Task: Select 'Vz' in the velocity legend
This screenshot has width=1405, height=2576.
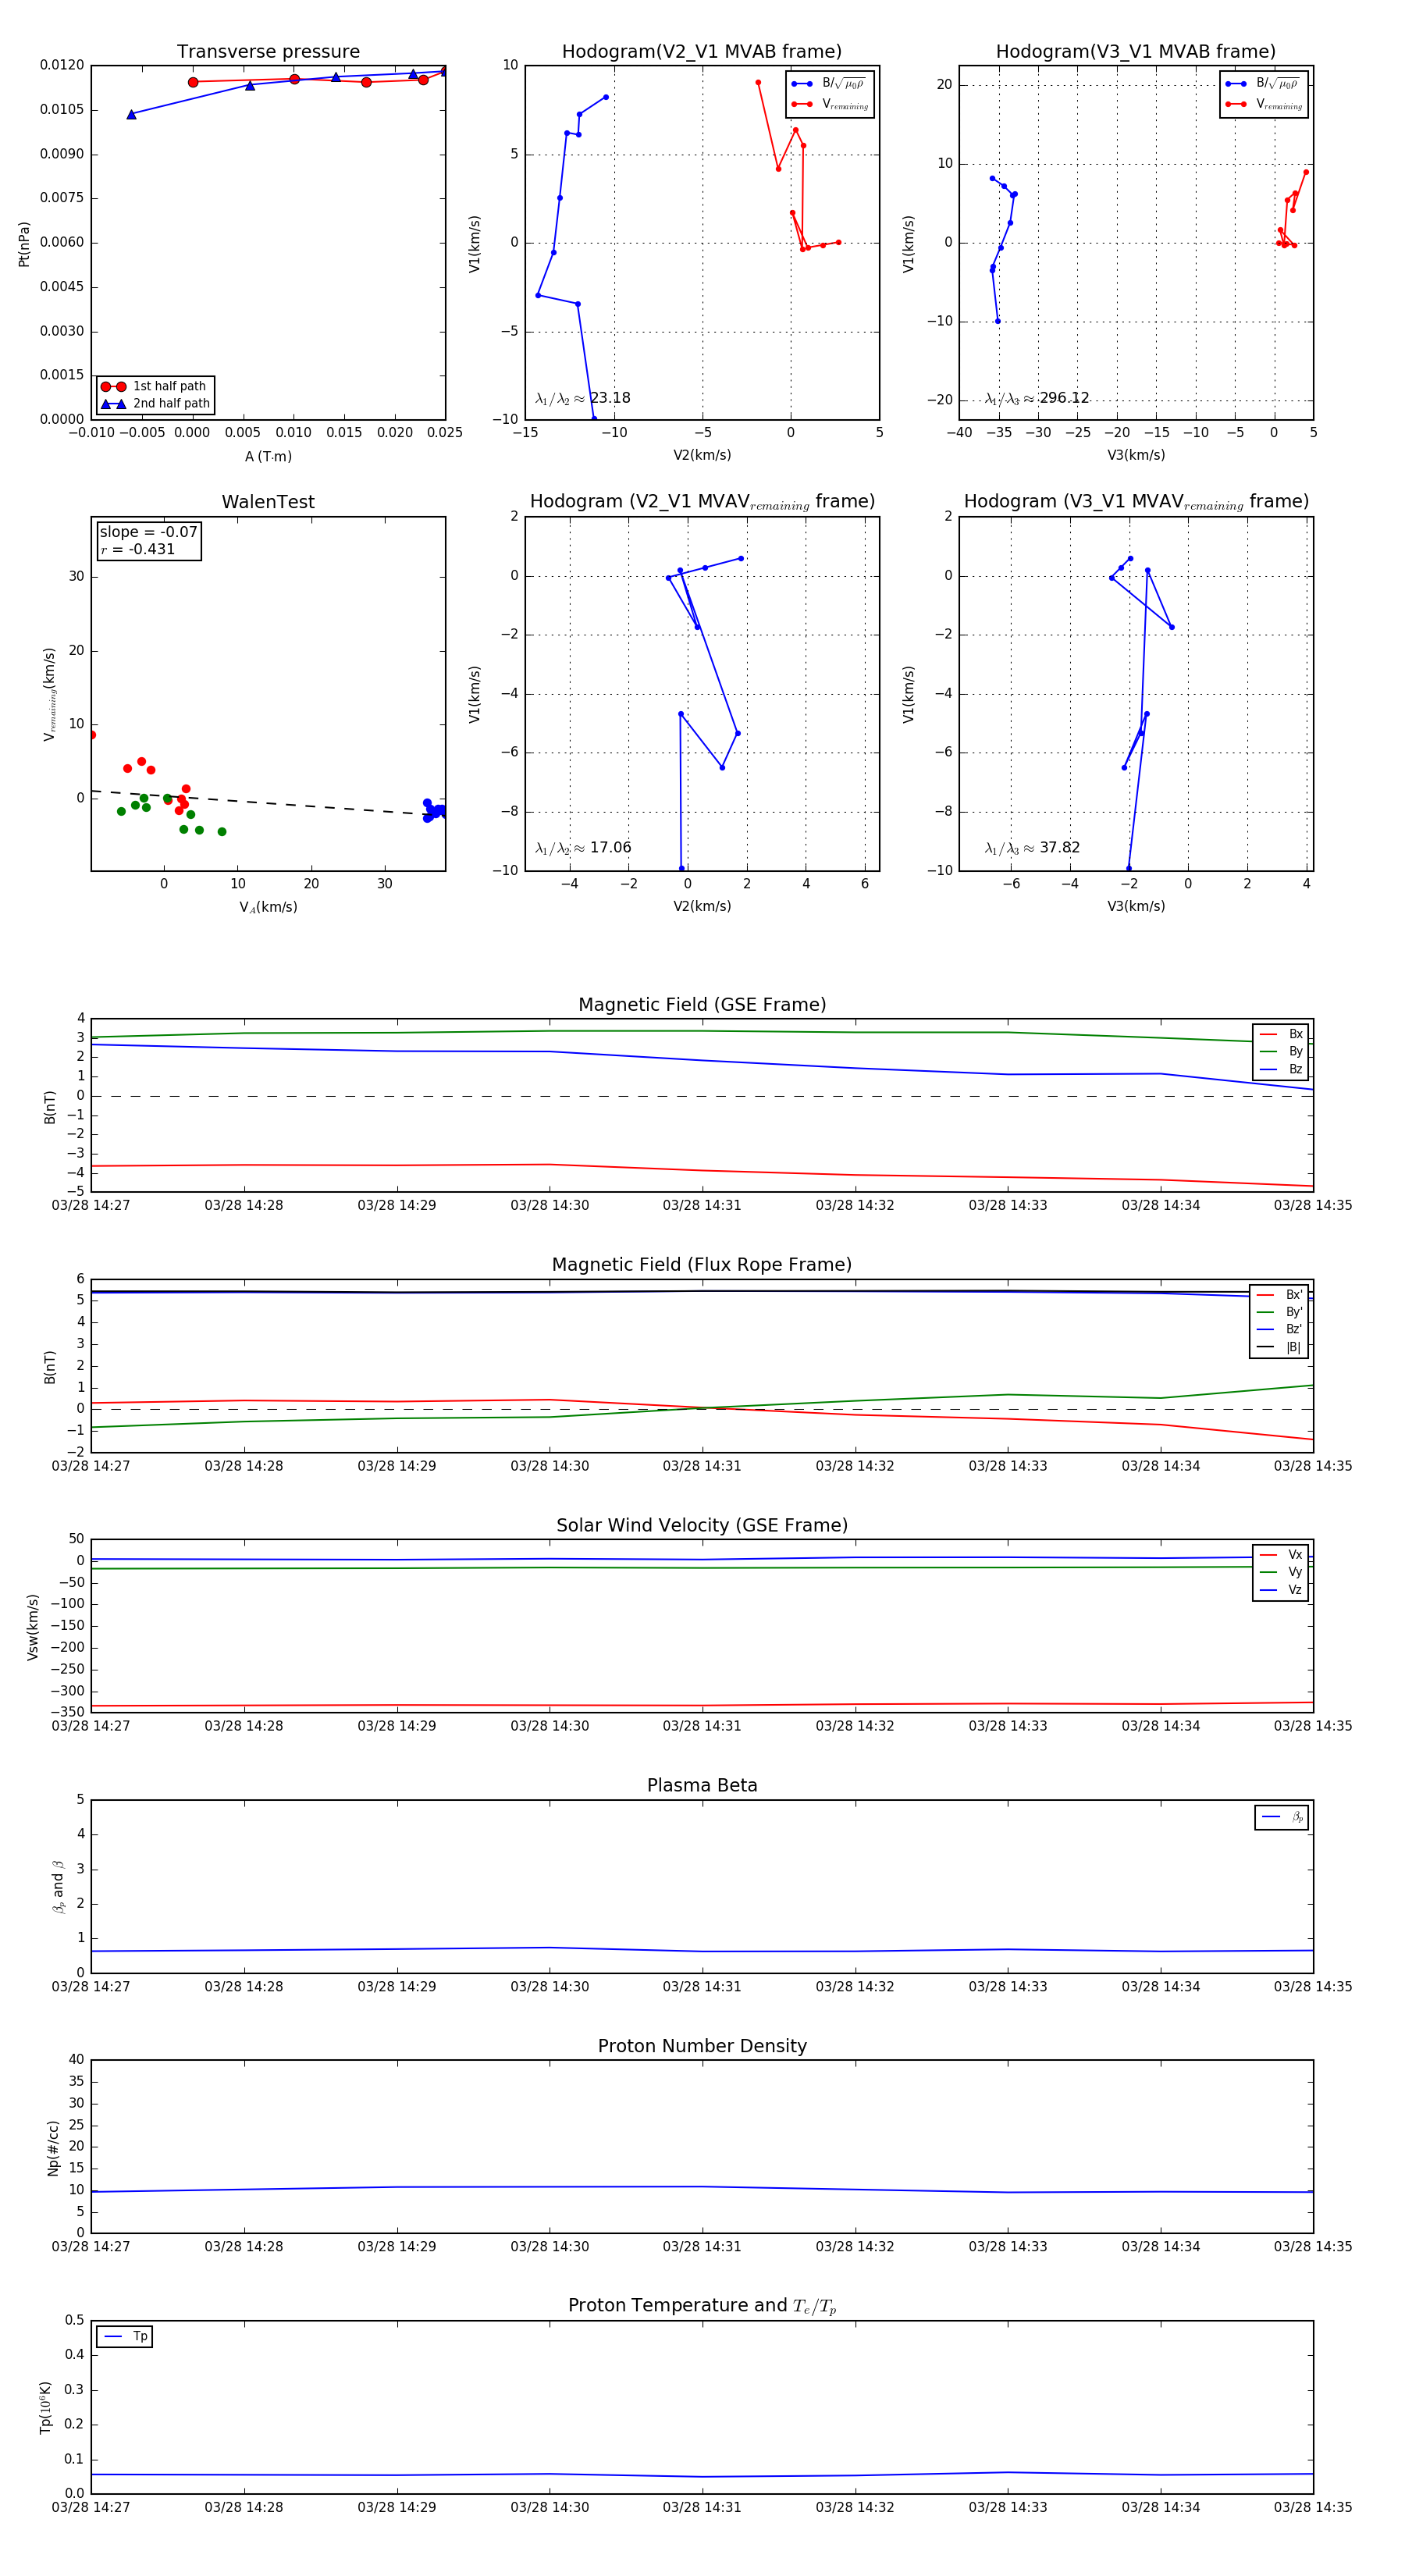Action: [x=1281, y=1590]
